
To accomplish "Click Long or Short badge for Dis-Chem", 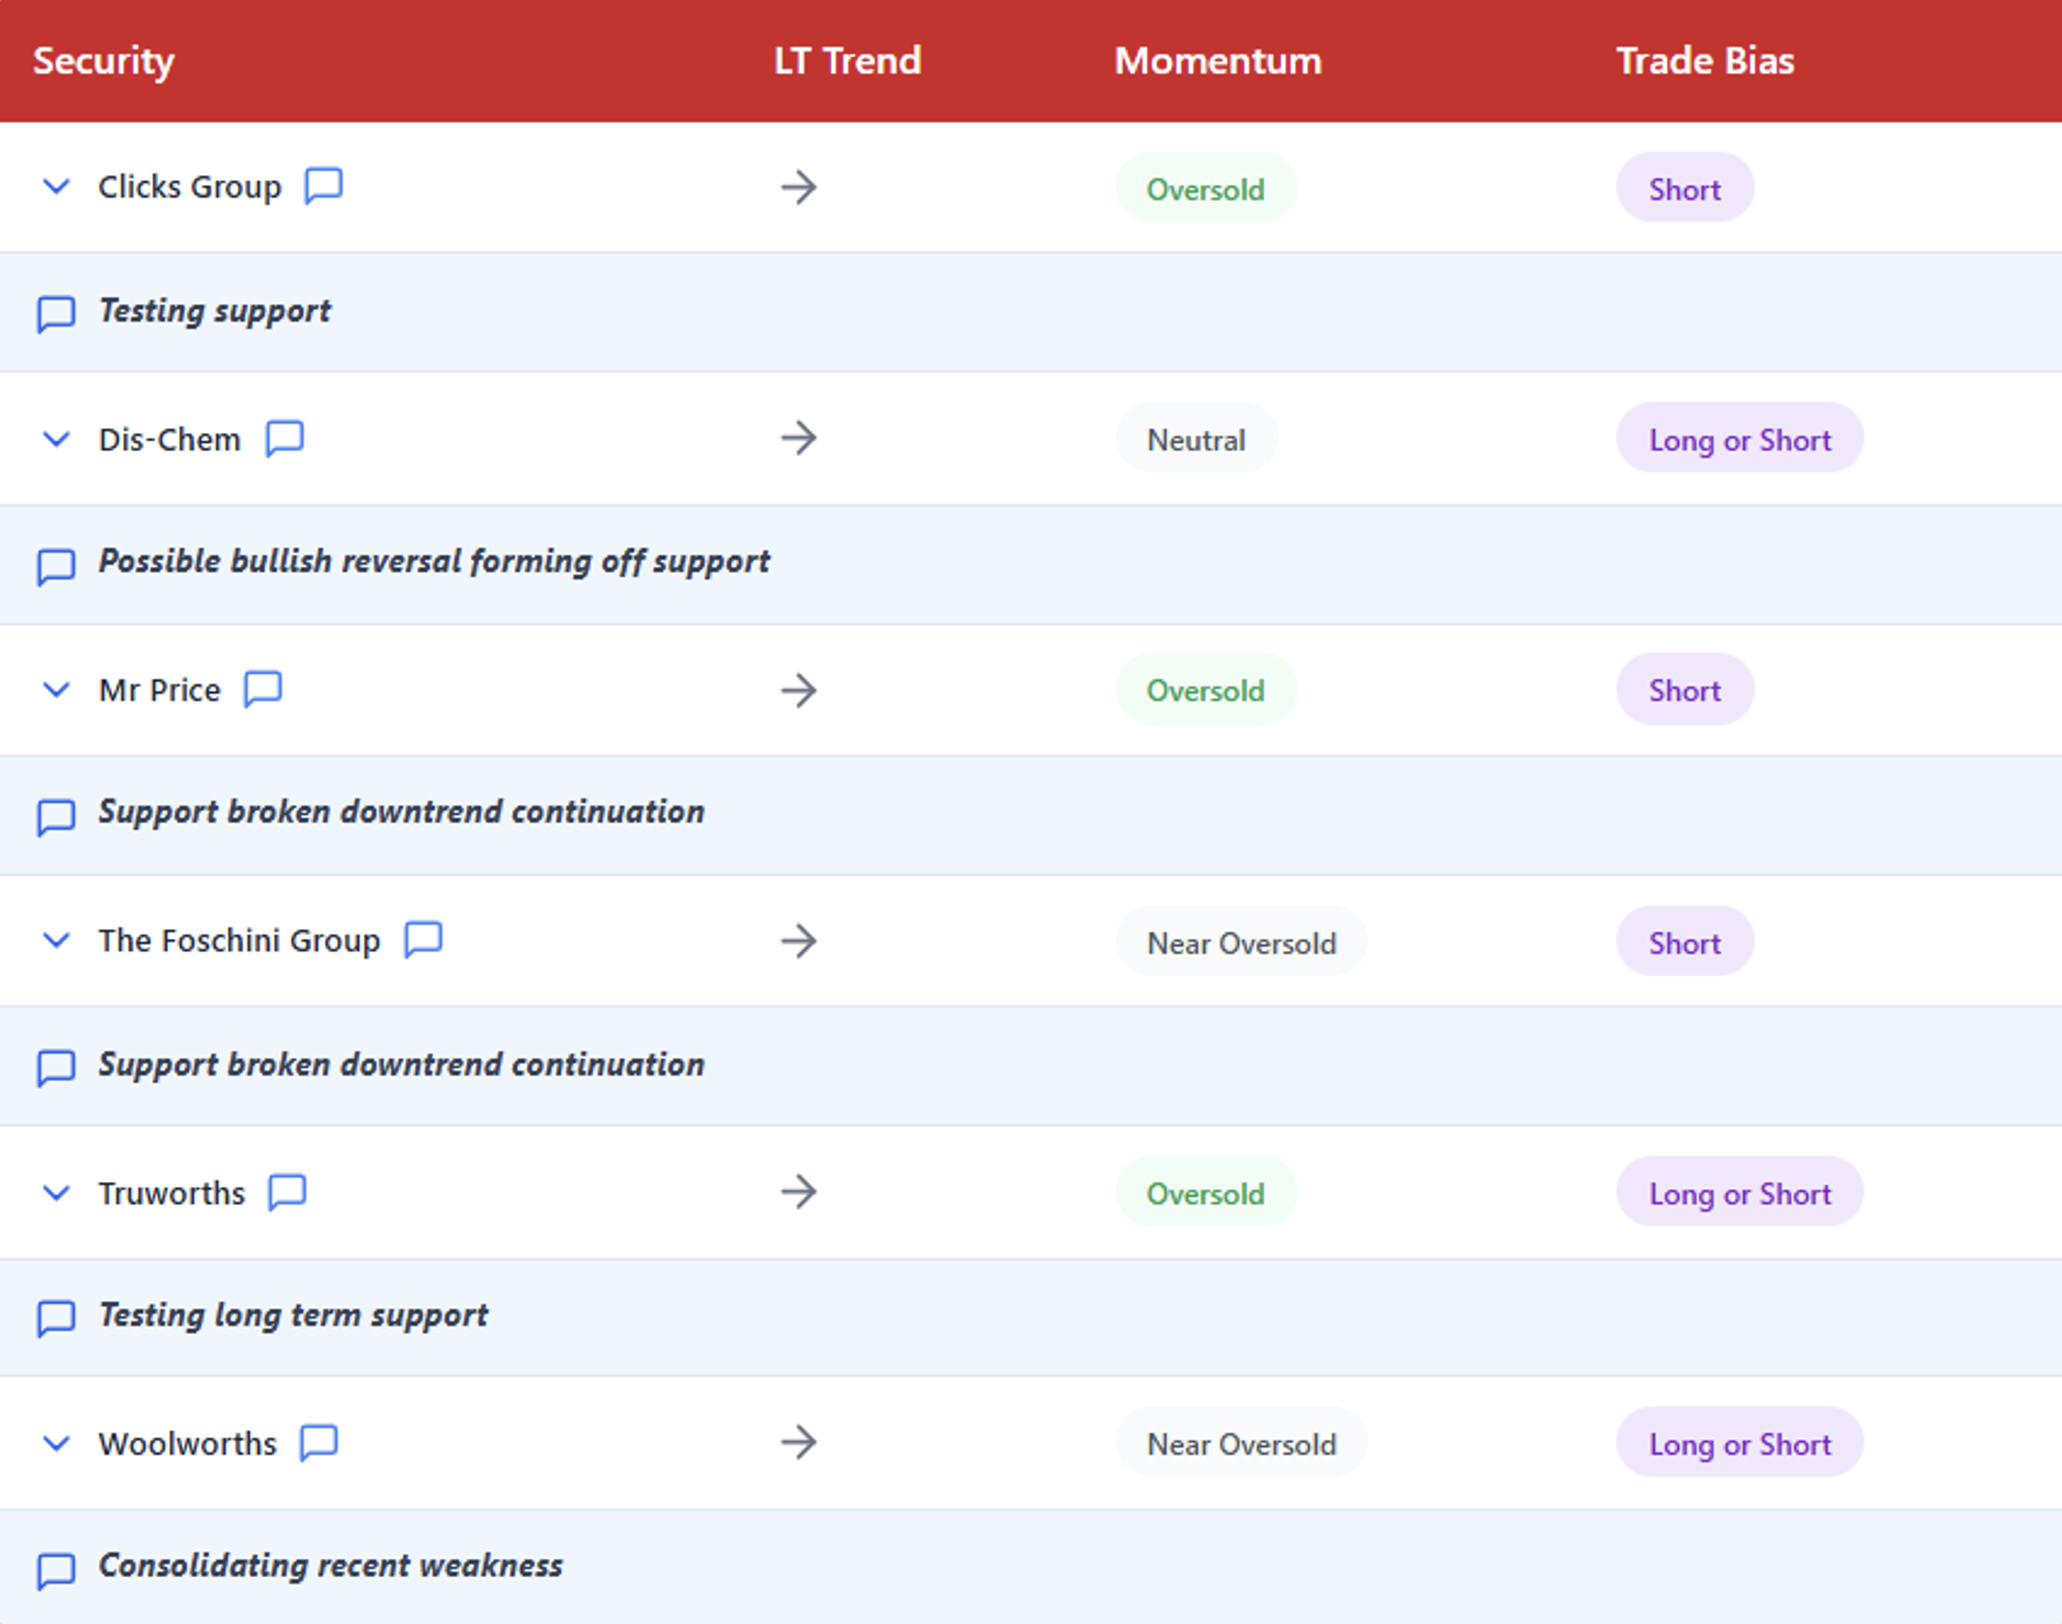I will pos(1739,439).
